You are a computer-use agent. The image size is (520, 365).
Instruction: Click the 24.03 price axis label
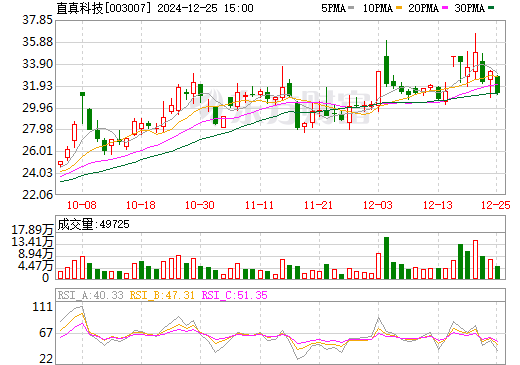coord(37,173)
